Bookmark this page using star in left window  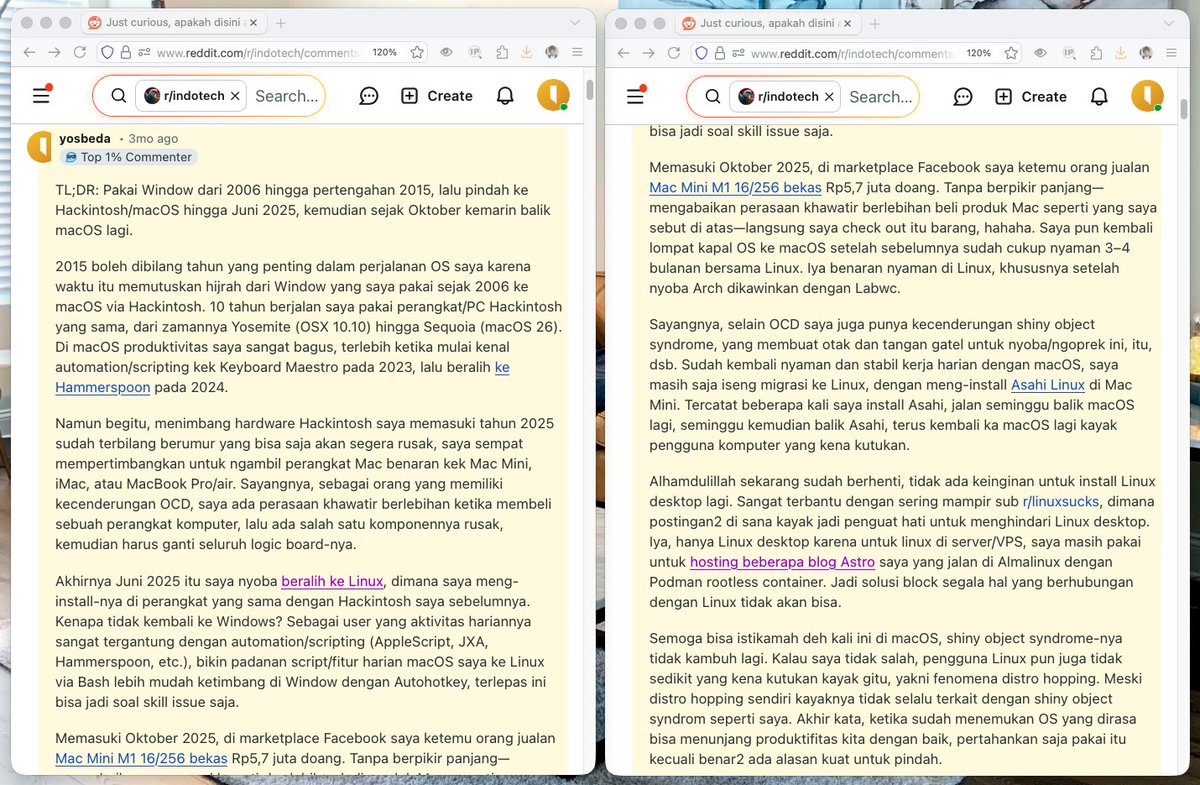[417, 52]
